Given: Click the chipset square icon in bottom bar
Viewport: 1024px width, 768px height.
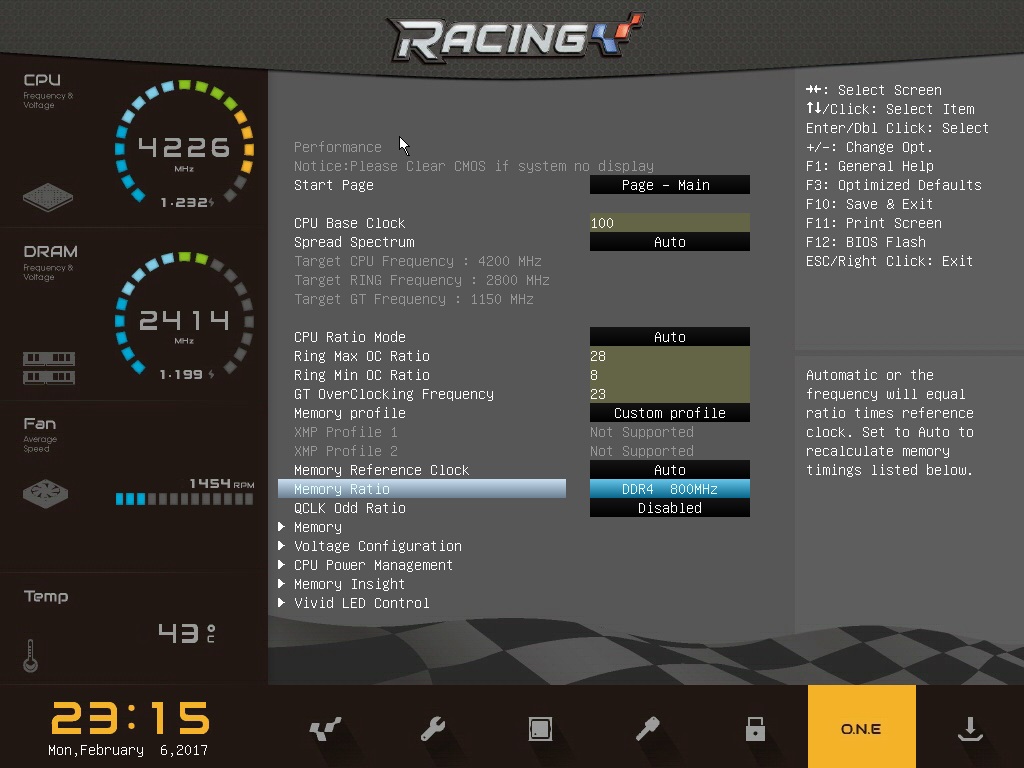Looking at the screenshot, I should 540,728.
